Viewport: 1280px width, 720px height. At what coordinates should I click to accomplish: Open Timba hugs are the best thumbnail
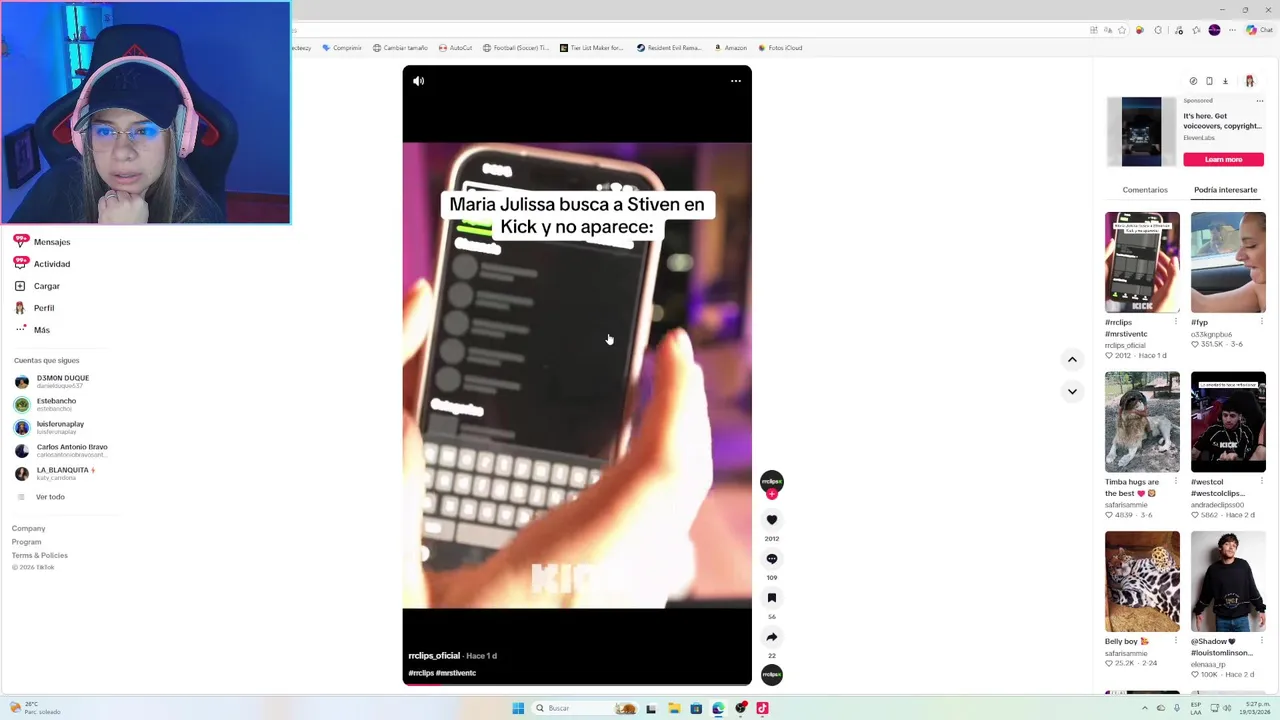(1142, 422)
